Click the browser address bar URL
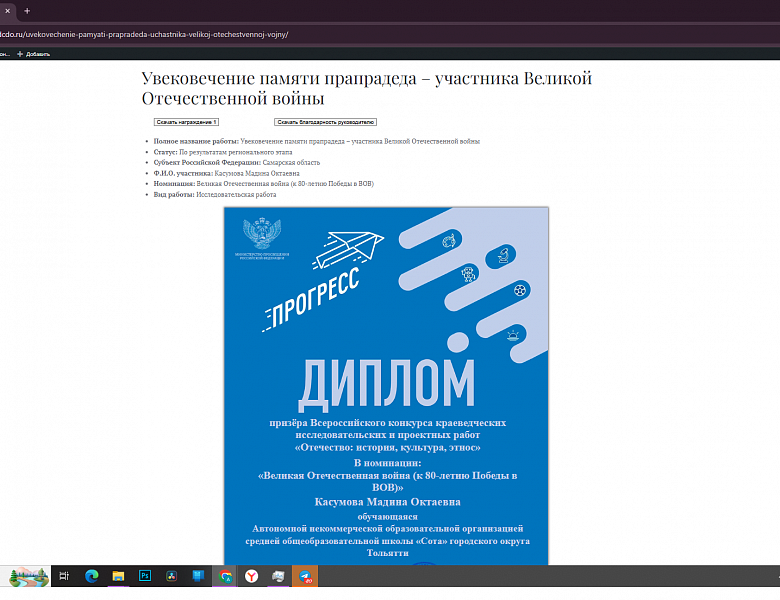 144,34
